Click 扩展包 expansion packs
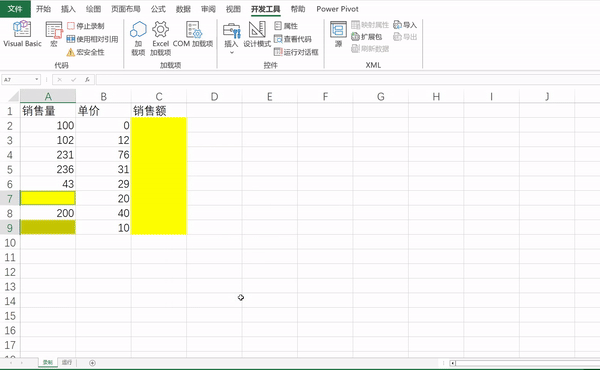The height and width of the screenshot is (370, 600). [x=367, y=37]
